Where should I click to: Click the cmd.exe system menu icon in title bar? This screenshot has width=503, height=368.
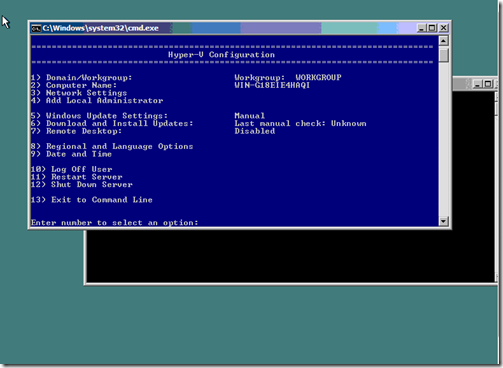tap(36, 28)
